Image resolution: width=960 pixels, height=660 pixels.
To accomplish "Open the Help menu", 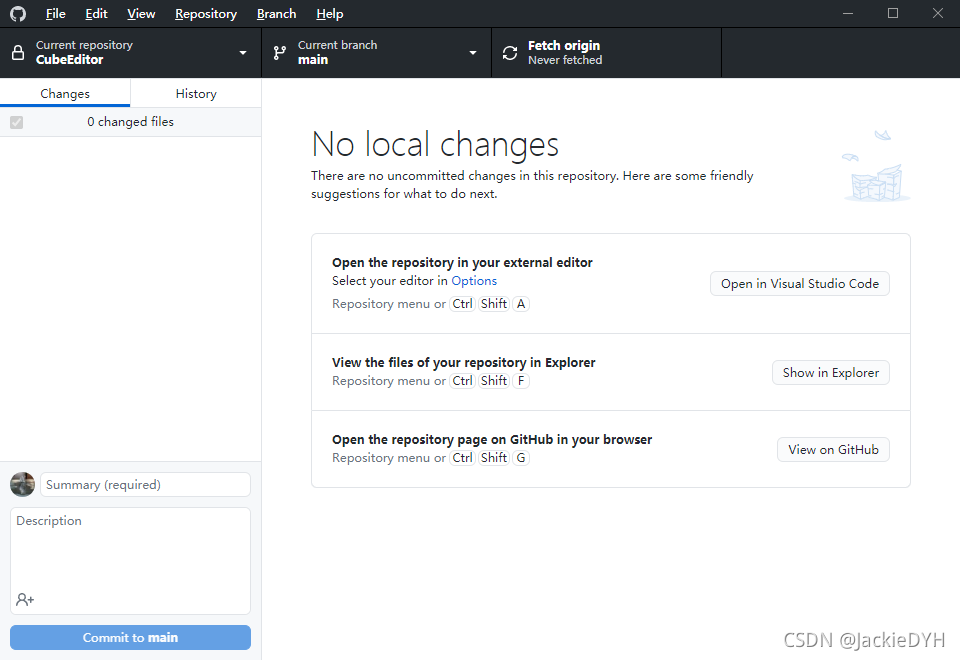I will point(329,13).
